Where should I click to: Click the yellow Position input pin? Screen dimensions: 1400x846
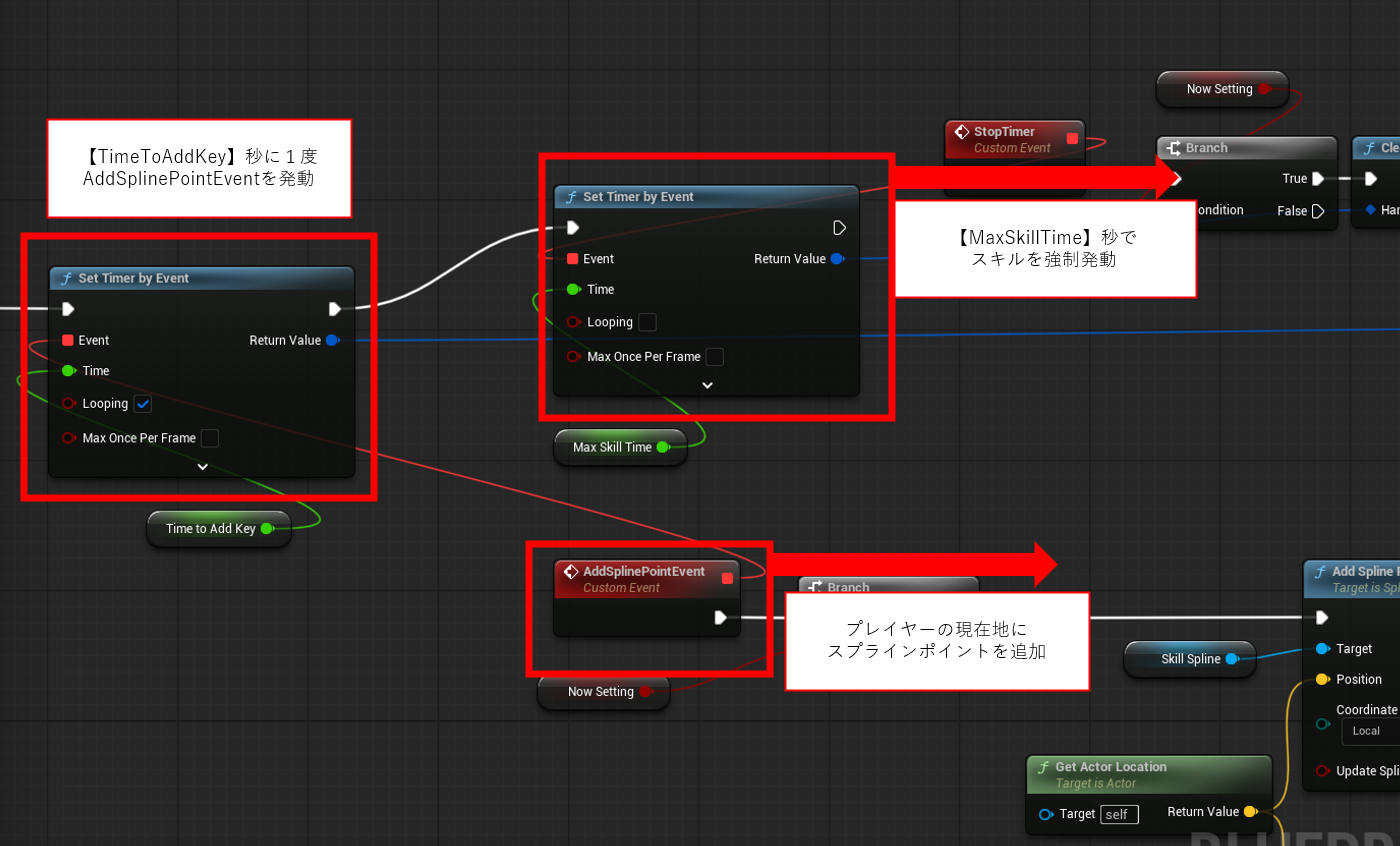click(1322, 680)
